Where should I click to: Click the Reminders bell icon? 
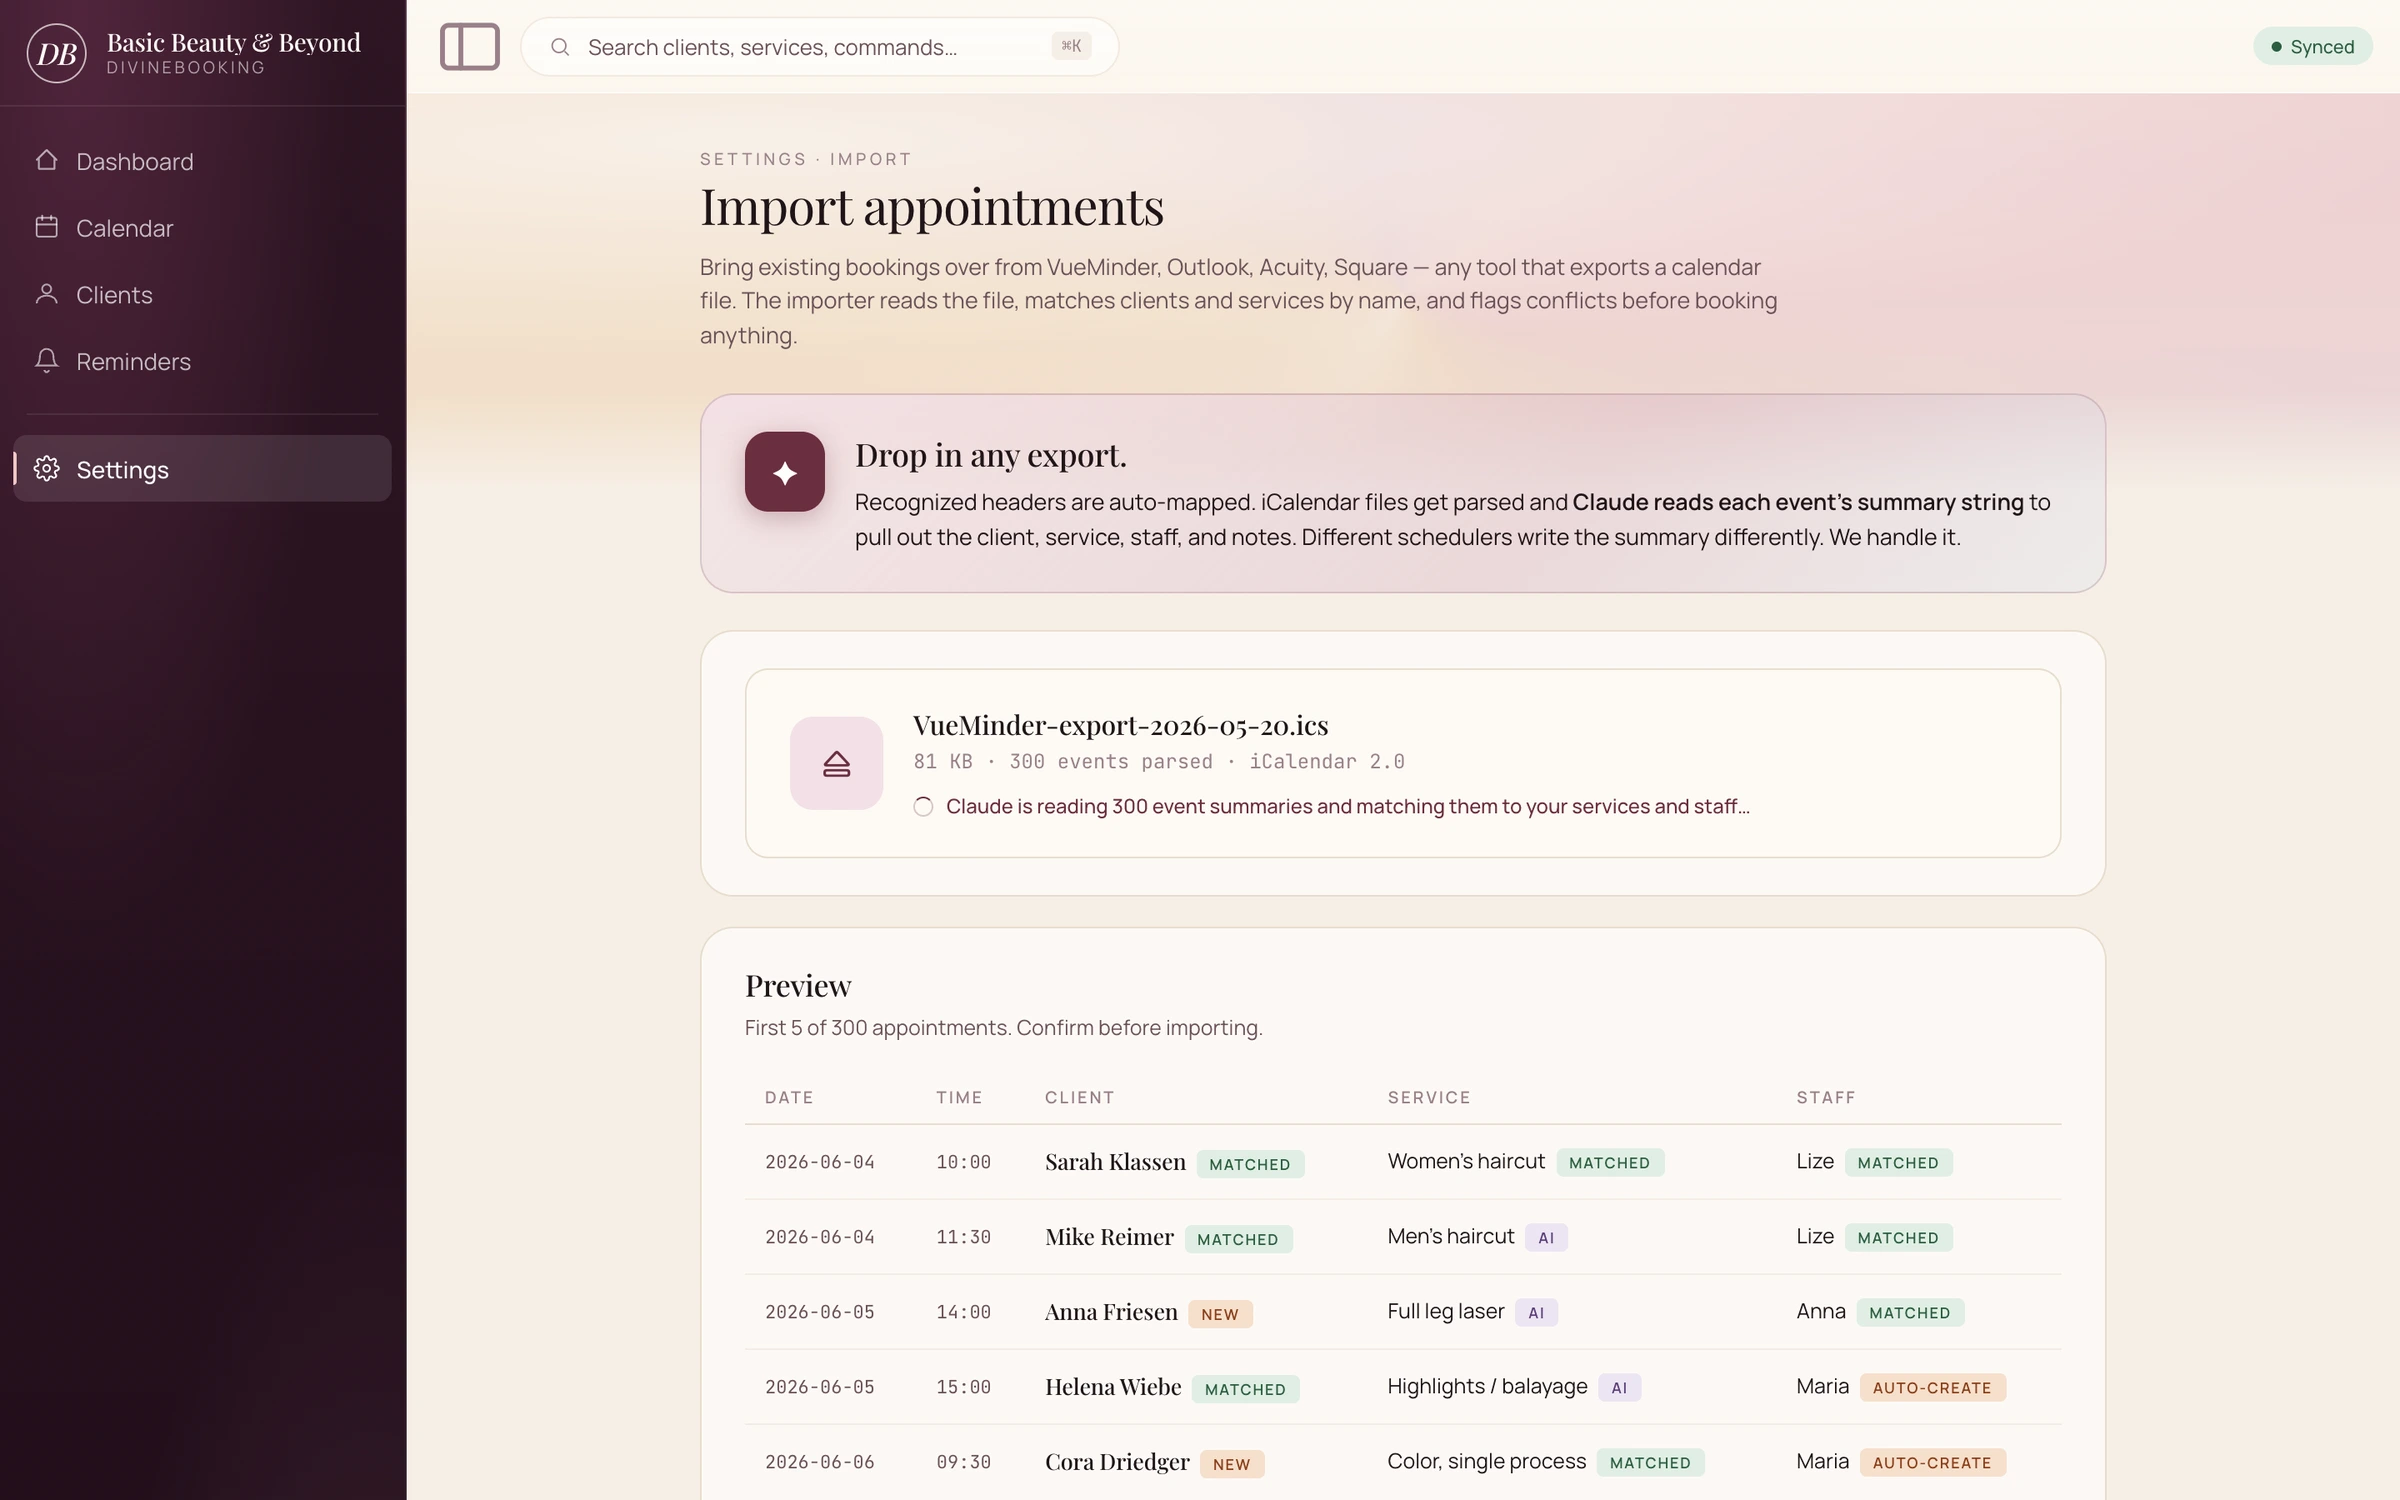pyautogui.click(x=46, y=360)
